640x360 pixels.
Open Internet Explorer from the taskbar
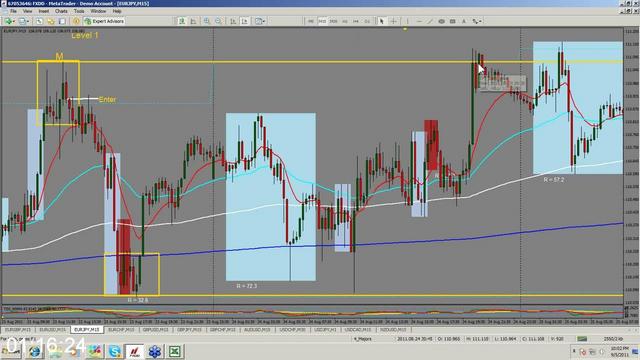(34, 351)
